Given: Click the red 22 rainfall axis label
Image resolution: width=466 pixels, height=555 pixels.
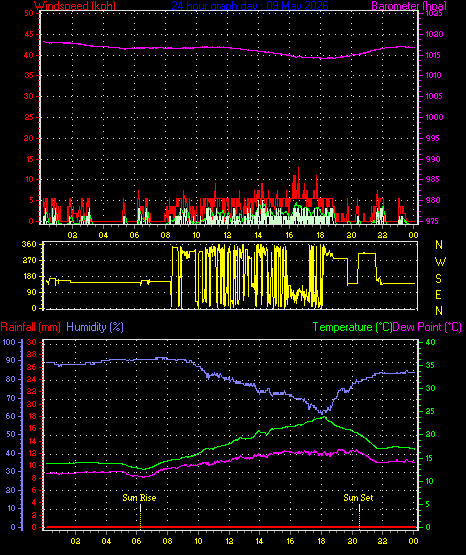Looking at the screenshot, I should pyautogui.click(x=31, y=391).
